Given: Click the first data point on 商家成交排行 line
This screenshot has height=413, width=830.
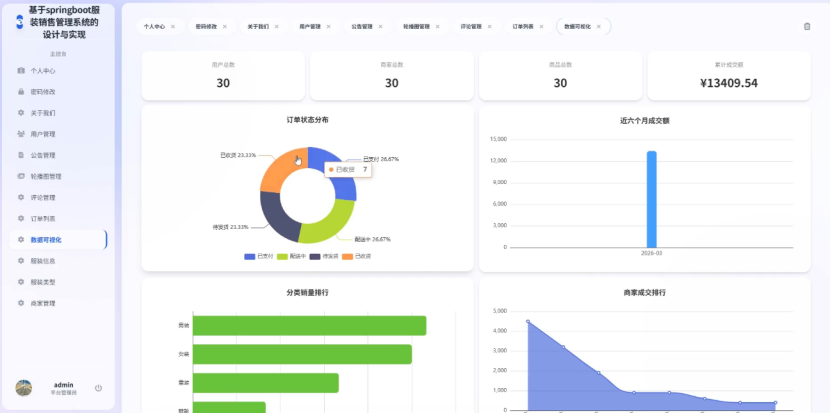Looking at the screenshot, I should [x=528, y=321].
